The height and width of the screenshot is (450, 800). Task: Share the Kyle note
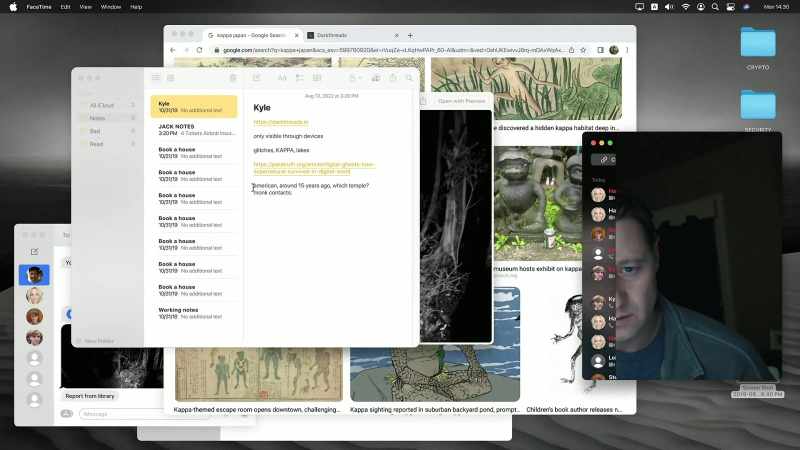(393, 78)
